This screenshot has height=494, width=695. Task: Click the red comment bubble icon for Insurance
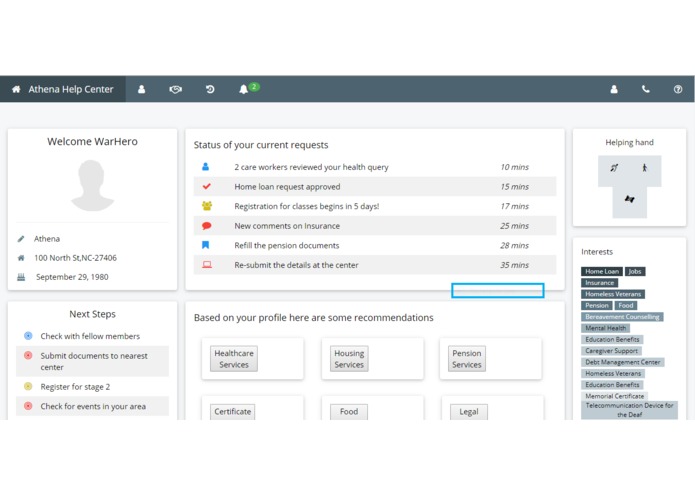(x=207, y=226)
